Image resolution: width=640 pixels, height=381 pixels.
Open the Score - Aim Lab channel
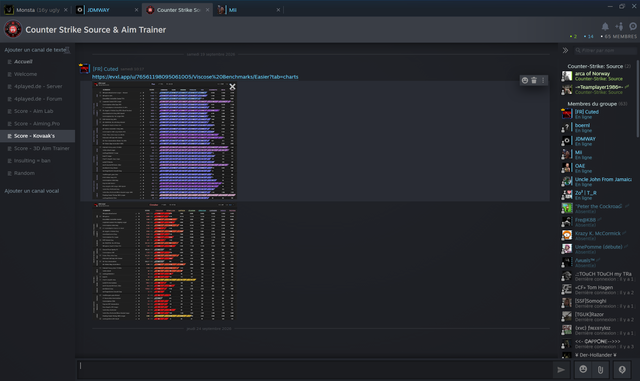[38, 111]
